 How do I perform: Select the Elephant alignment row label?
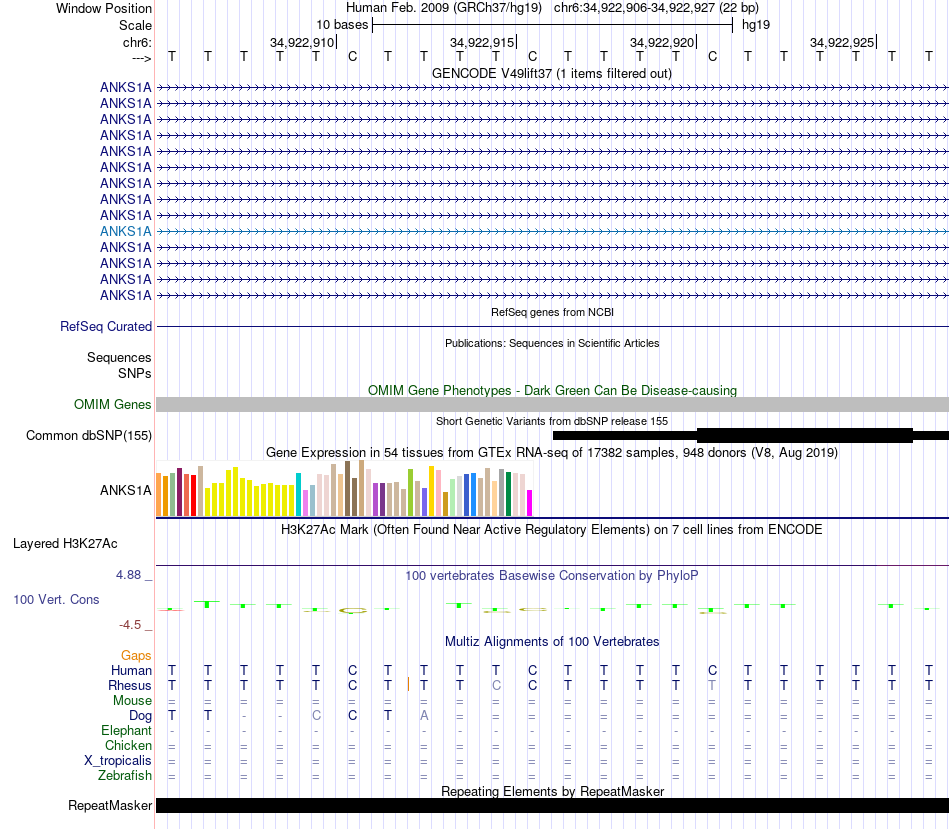[126, 730]
